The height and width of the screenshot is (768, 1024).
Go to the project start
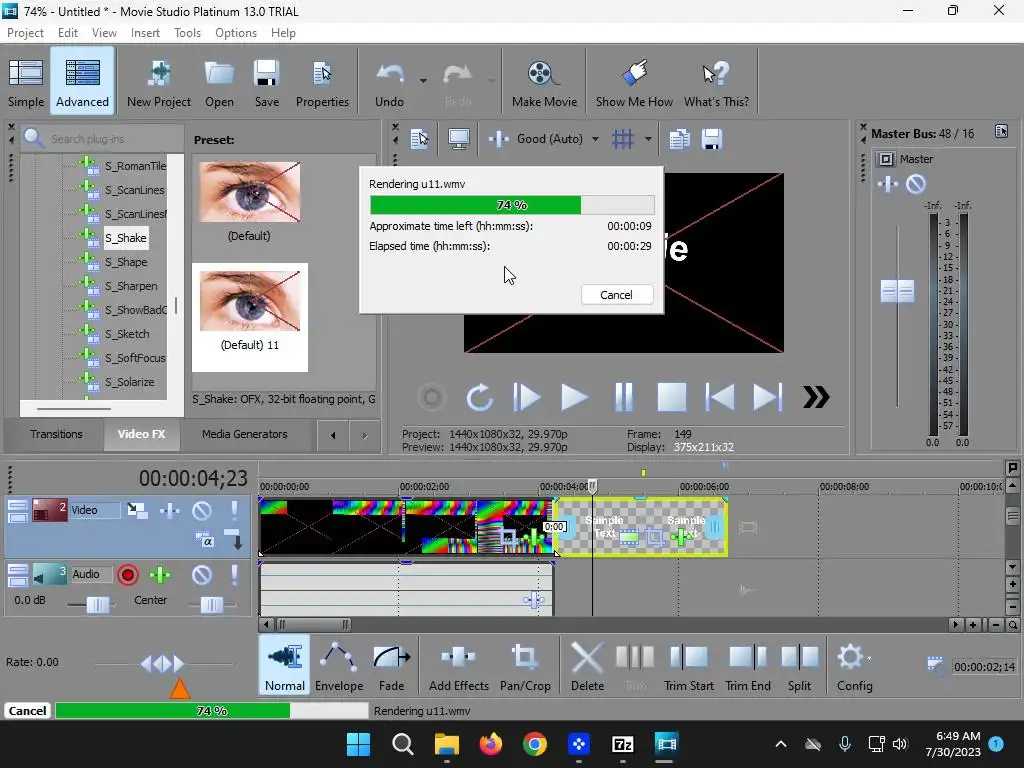pos(720,397)
